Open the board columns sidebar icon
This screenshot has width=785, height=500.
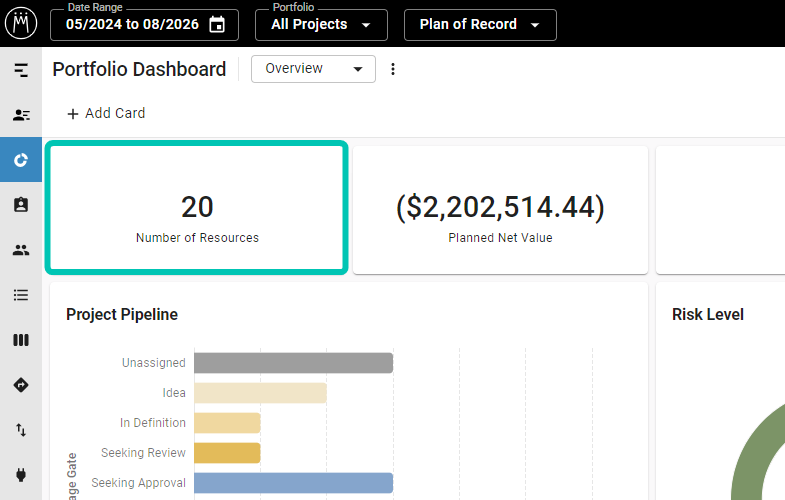21,340
